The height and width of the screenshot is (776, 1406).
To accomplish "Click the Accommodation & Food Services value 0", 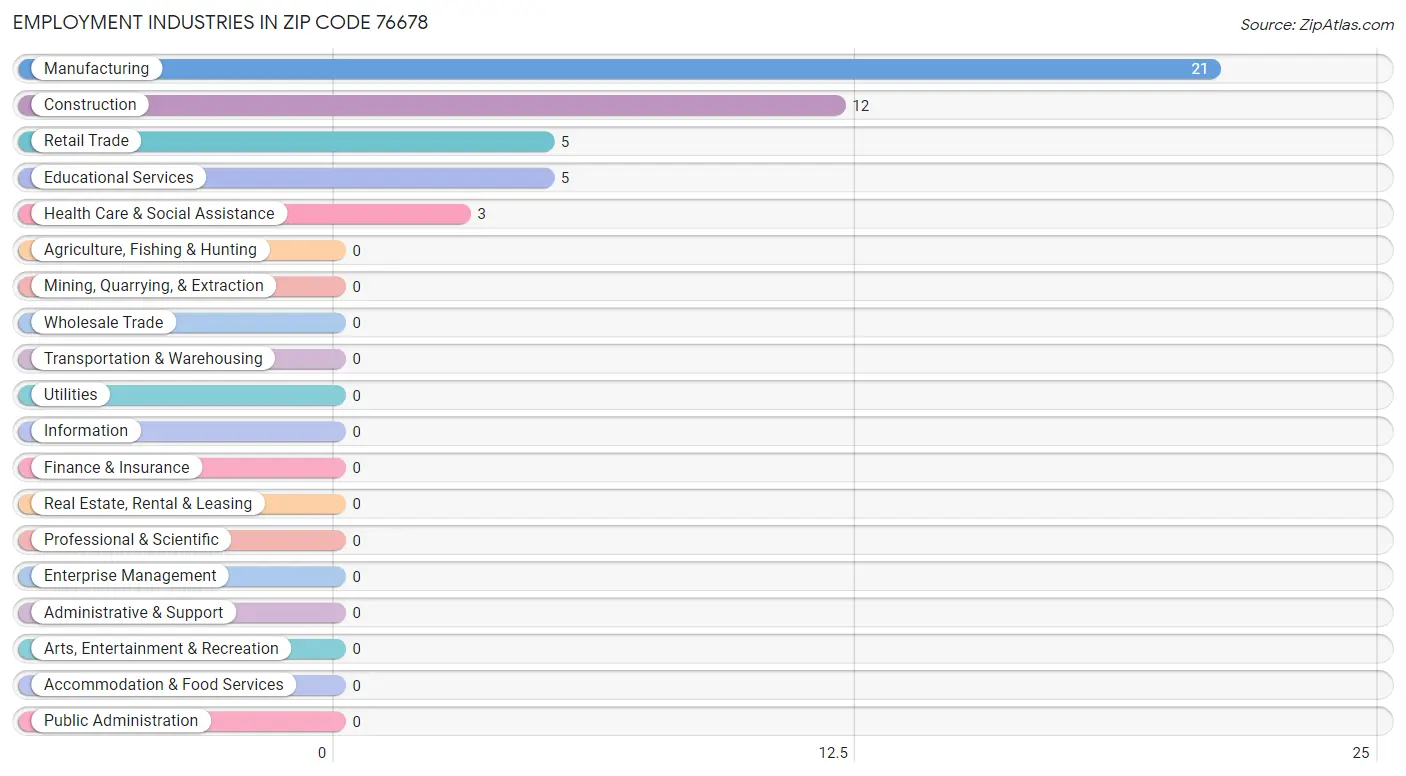I will click(356, 685).
